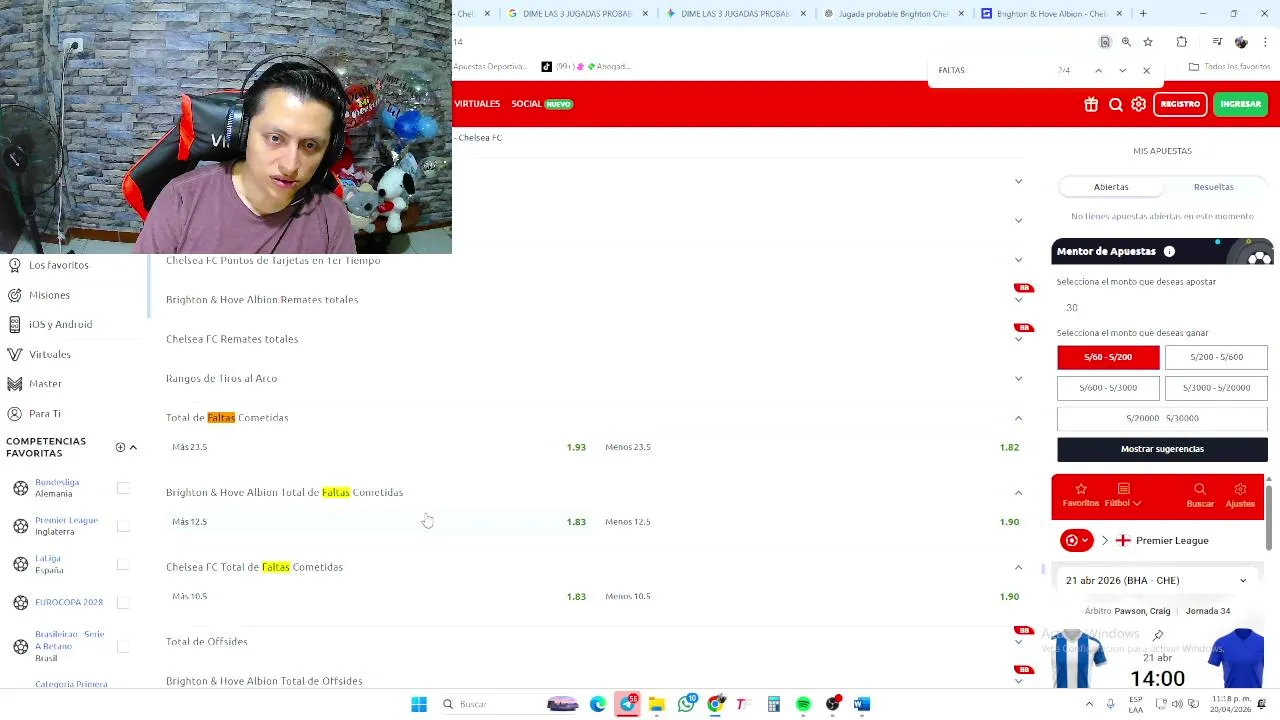
Task: Open settings gear in red header
Action: click(1139, 104)
